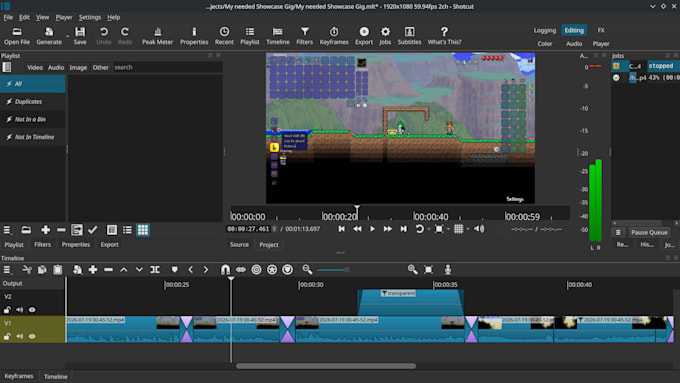The height and width of the screenshot is (383, 680).
Task: Create a marker with the marker icon
Action: (x=174, y=270)
